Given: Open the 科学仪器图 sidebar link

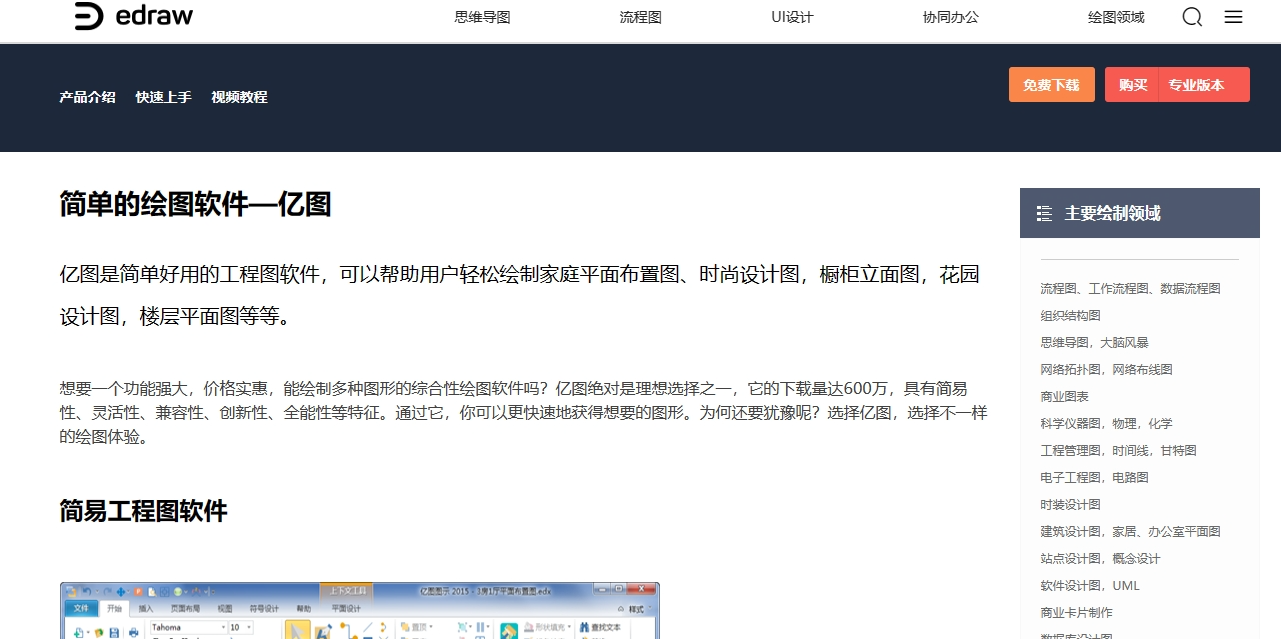Looking at the screenshot, I should 1070,423.
